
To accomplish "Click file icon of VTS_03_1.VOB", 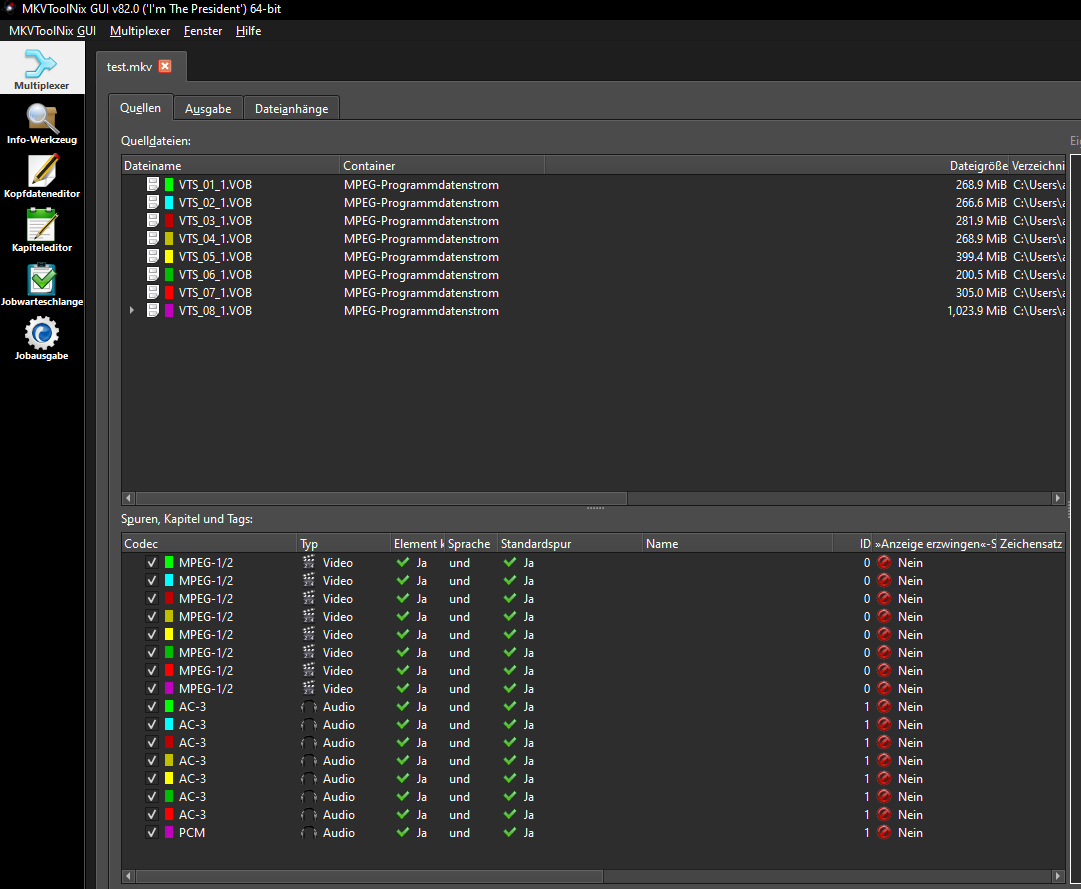I will [x=153, y=221].
